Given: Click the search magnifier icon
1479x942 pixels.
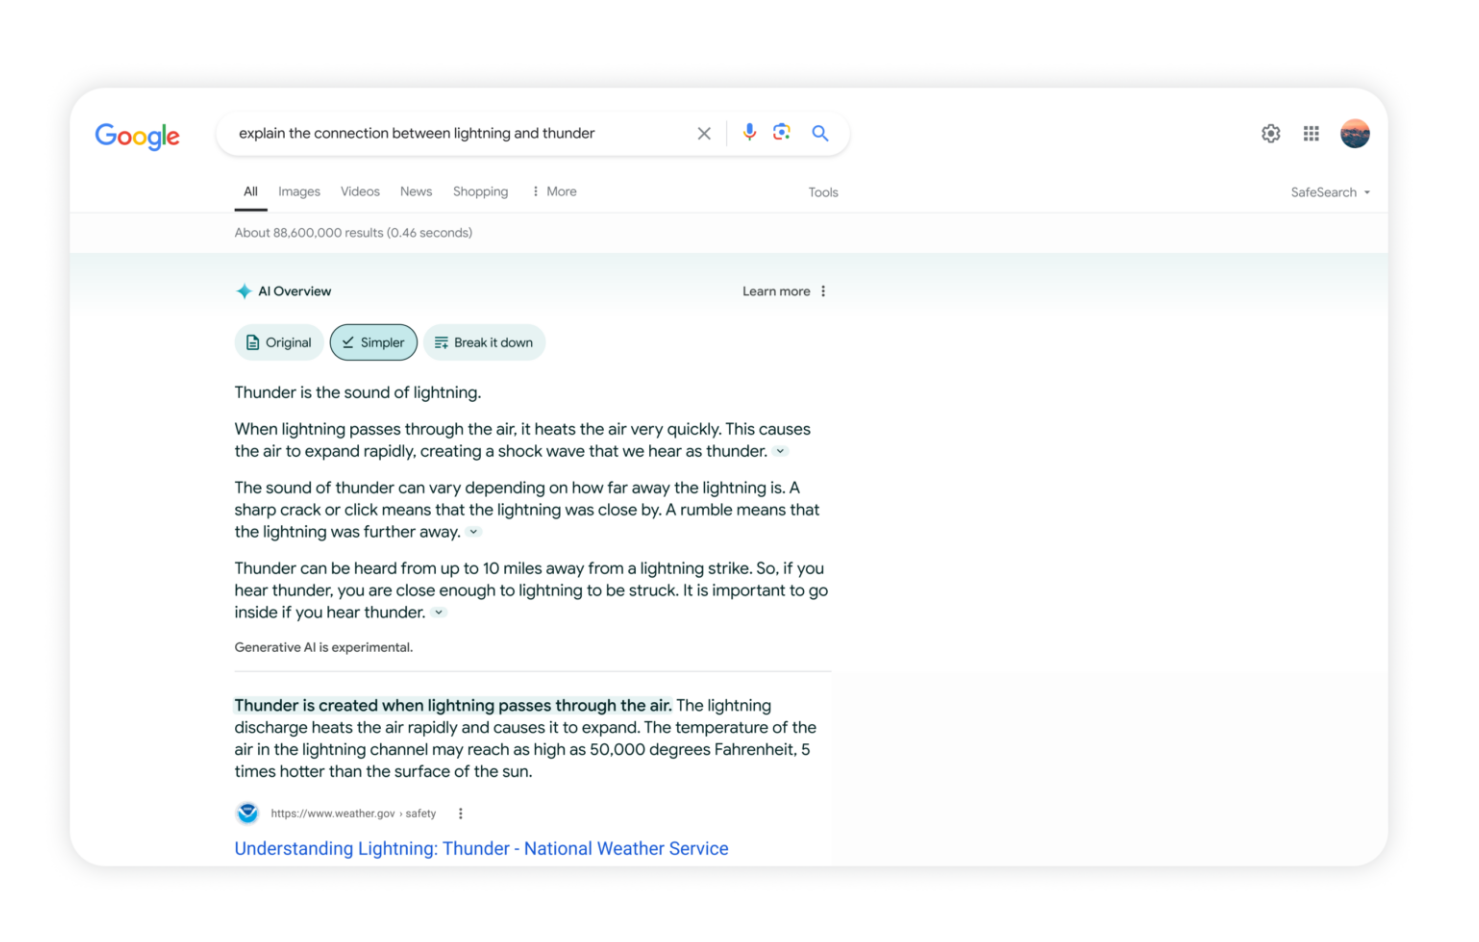Looking at the screenshot, I should [x=819, y=132].
